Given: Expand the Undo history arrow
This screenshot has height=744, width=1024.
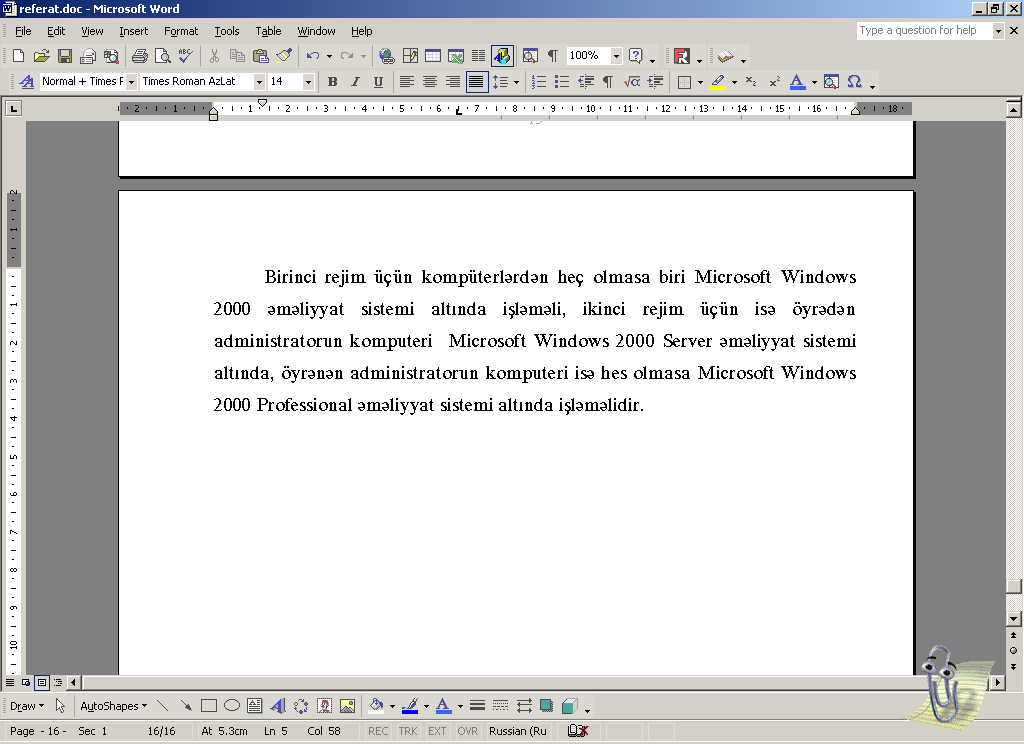Looking at the screenshot, I should point(329,56).
